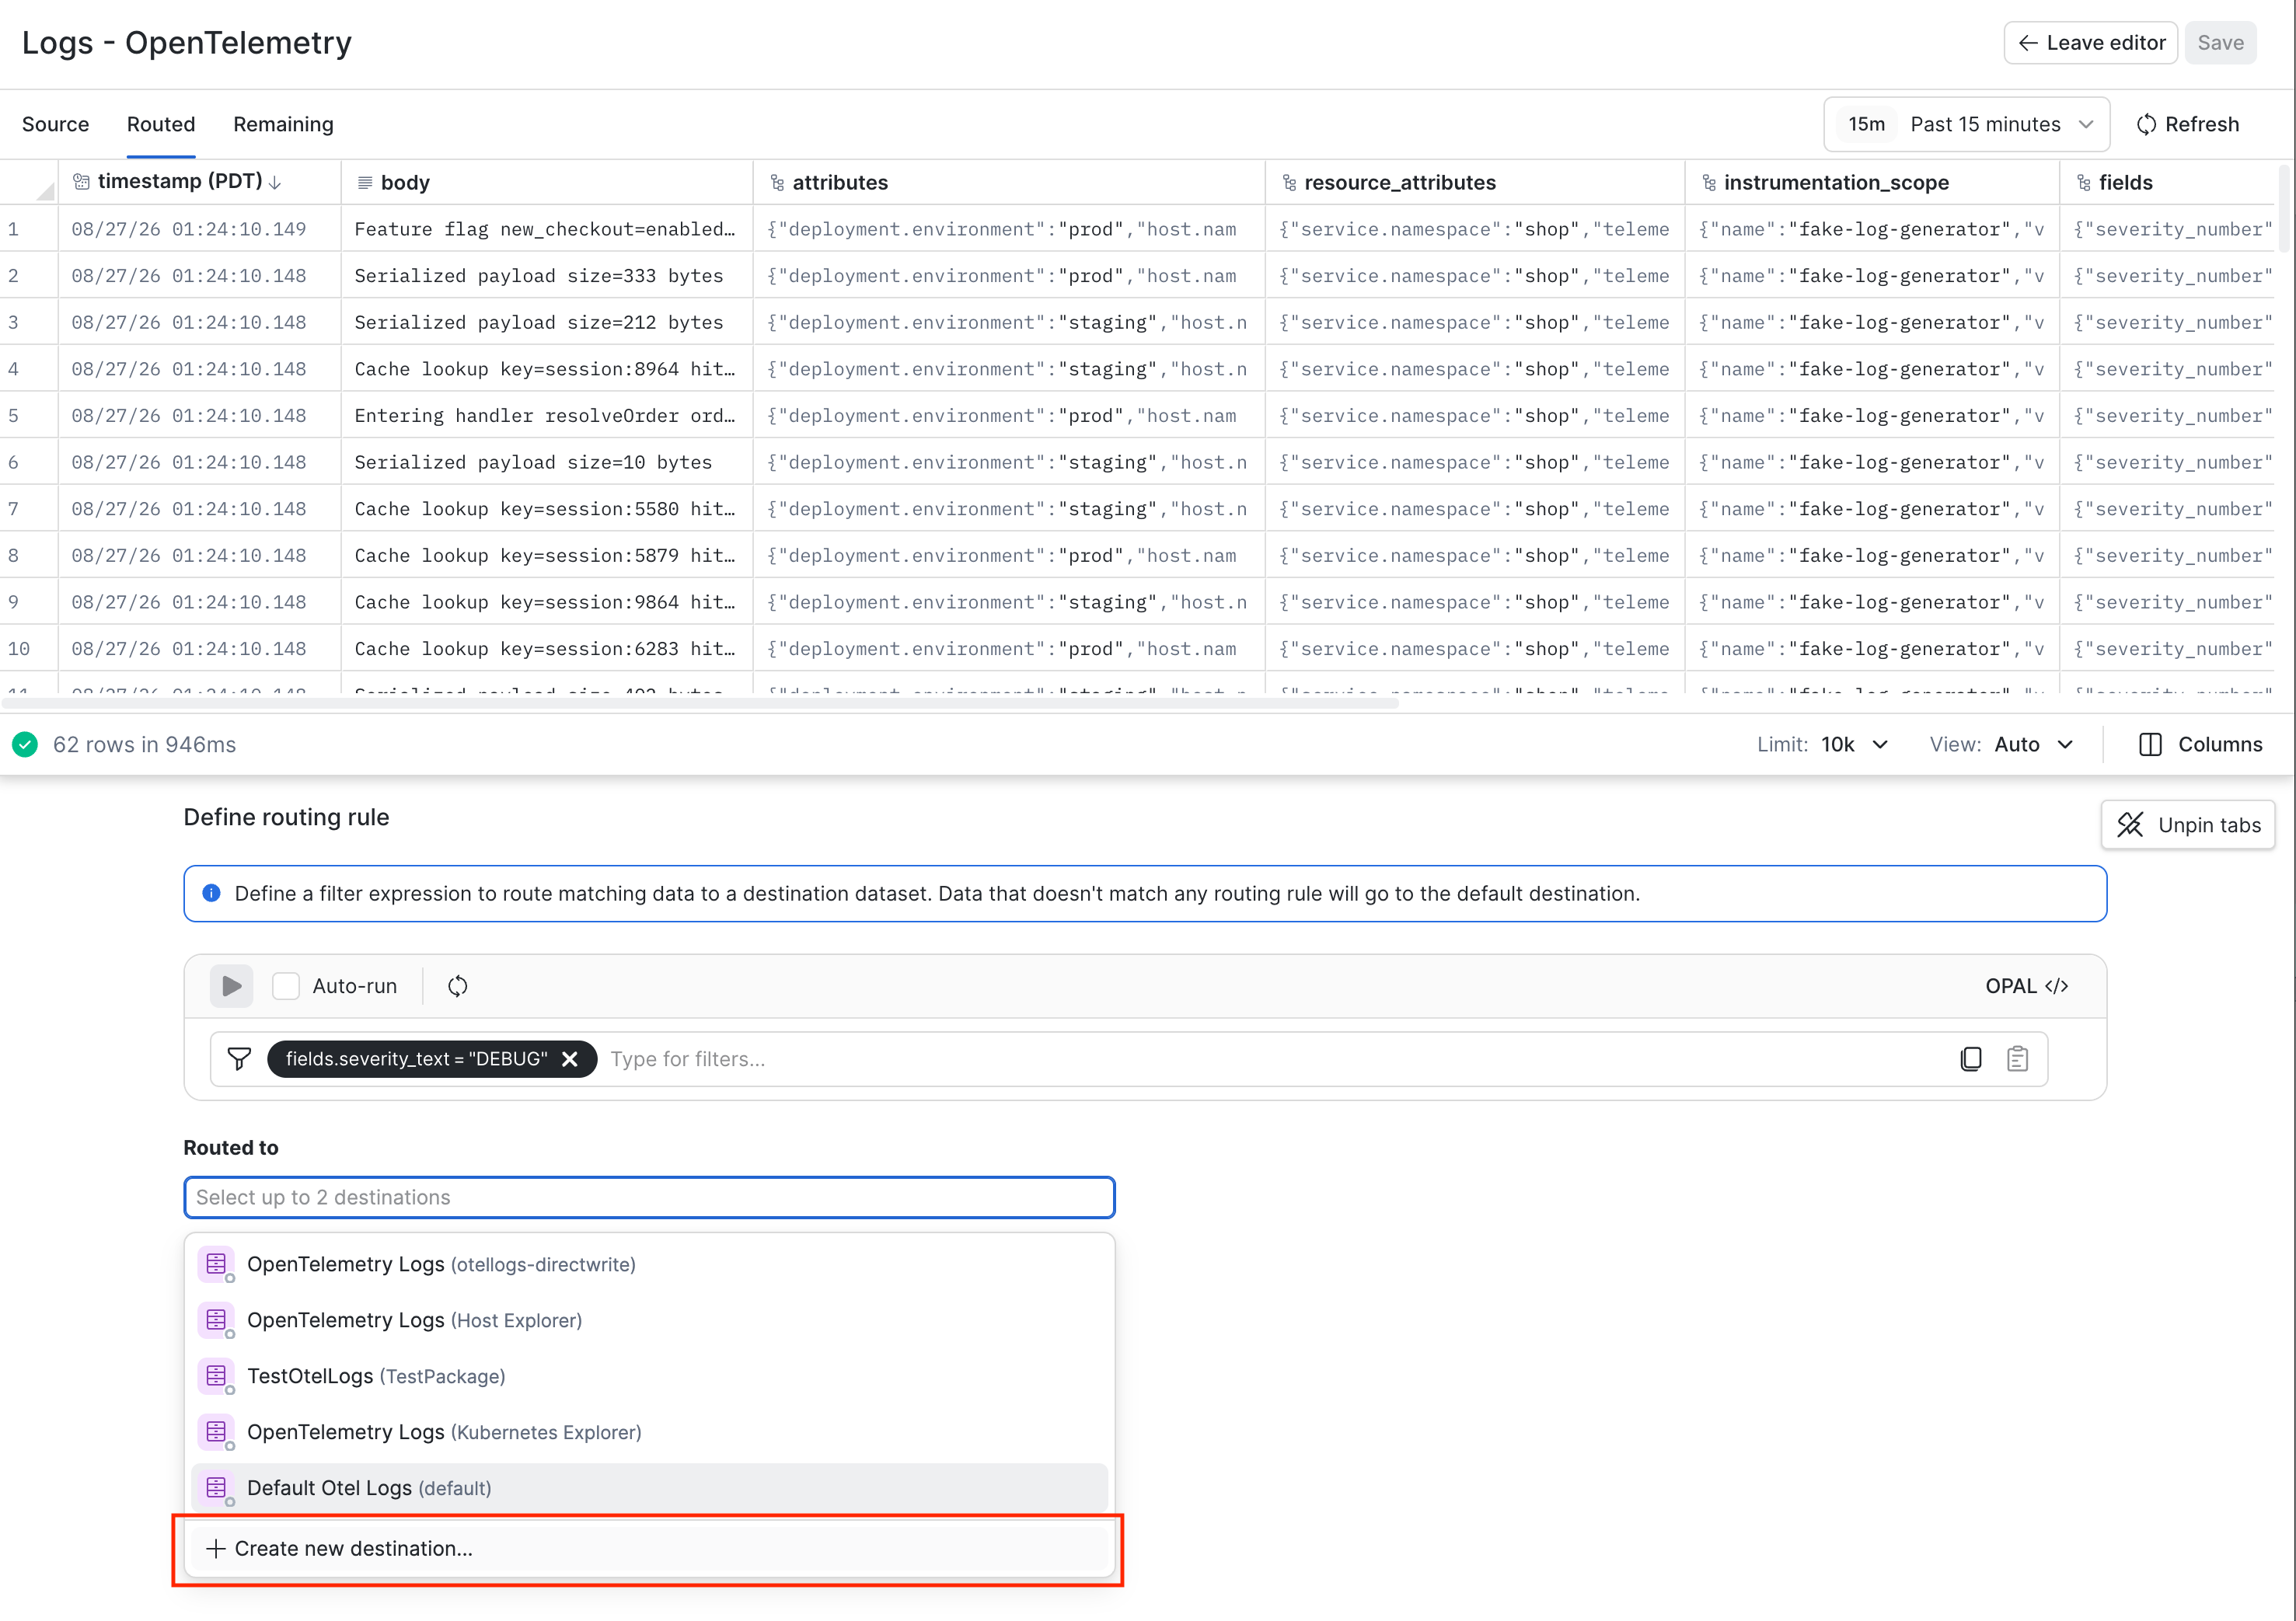Click the Leave editor button
Viewport: 2296px width, 1621px height.
click(x=2090, y=43)
